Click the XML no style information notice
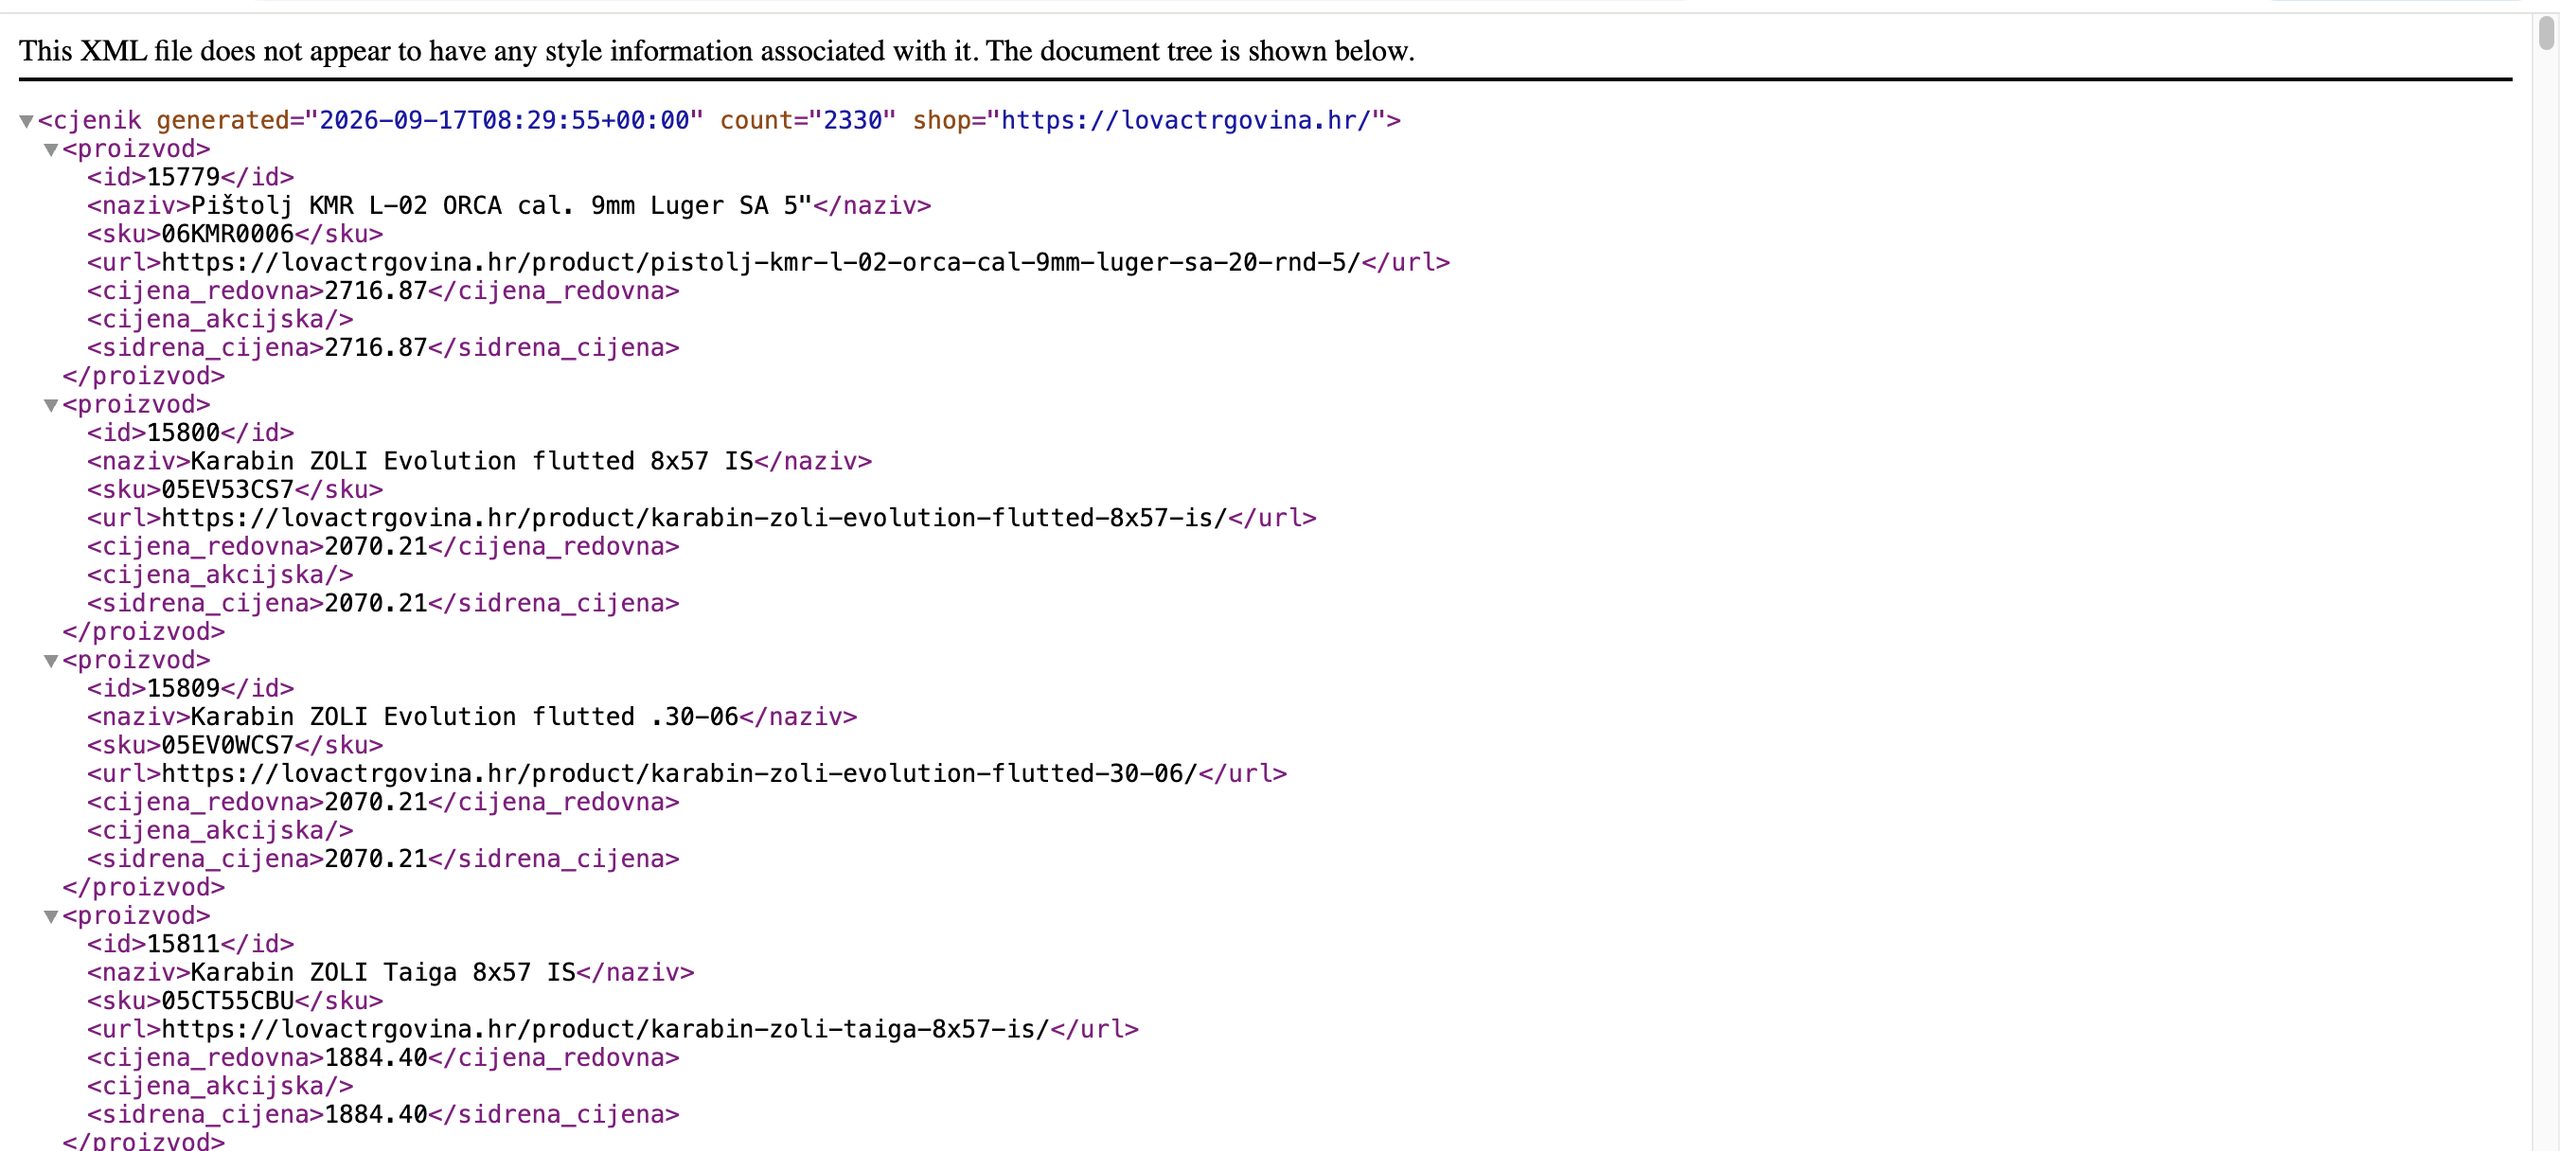This screenshot has height=1151, width=2560. [x=717, y=51]
